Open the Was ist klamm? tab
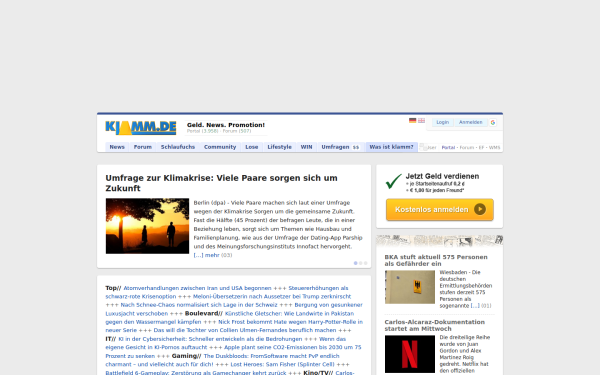The image size is (600, 375). pyautogui.click(x=391, y=147)
